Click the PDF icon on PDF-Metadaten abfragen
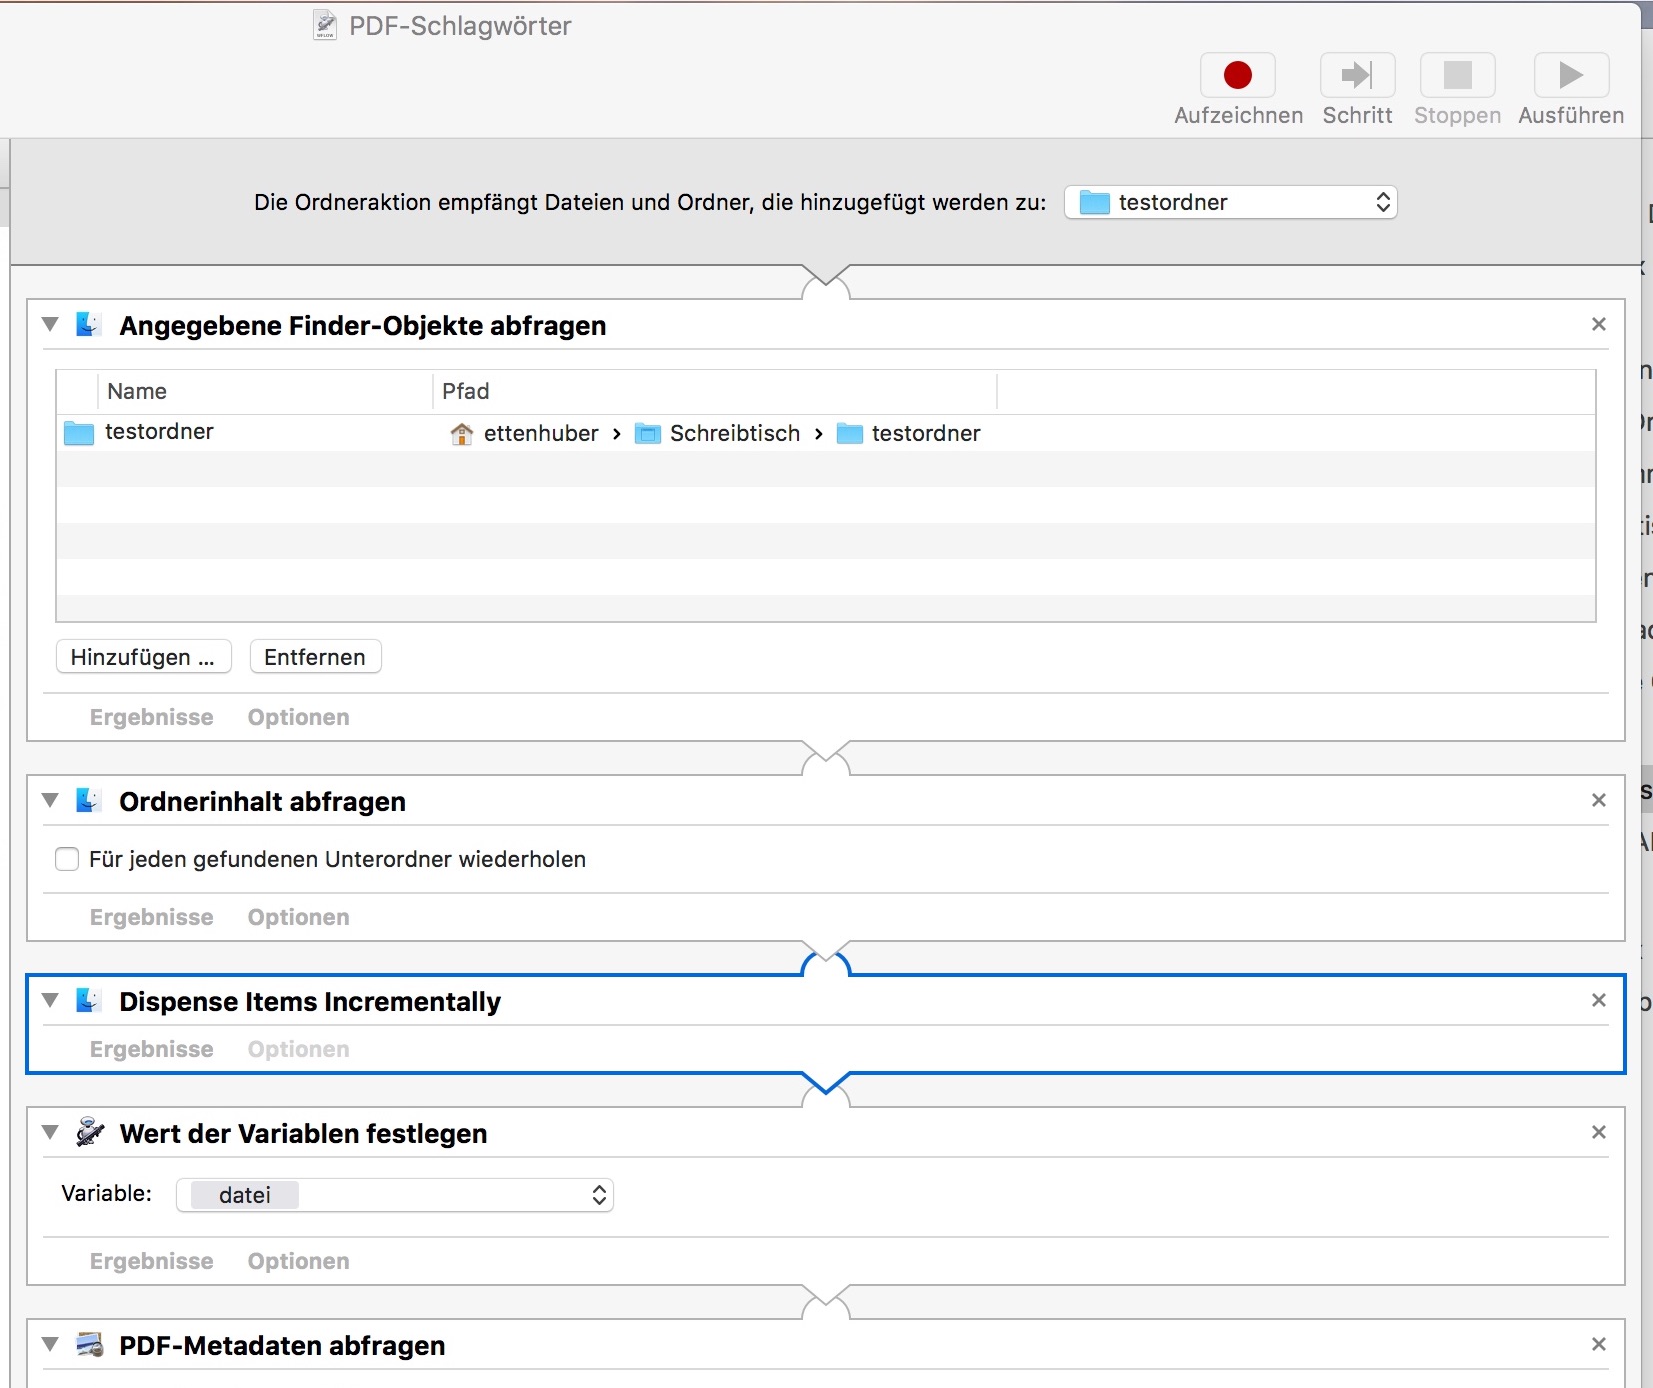Viewport: 1653px width, 1388px height. (88, 1344)
